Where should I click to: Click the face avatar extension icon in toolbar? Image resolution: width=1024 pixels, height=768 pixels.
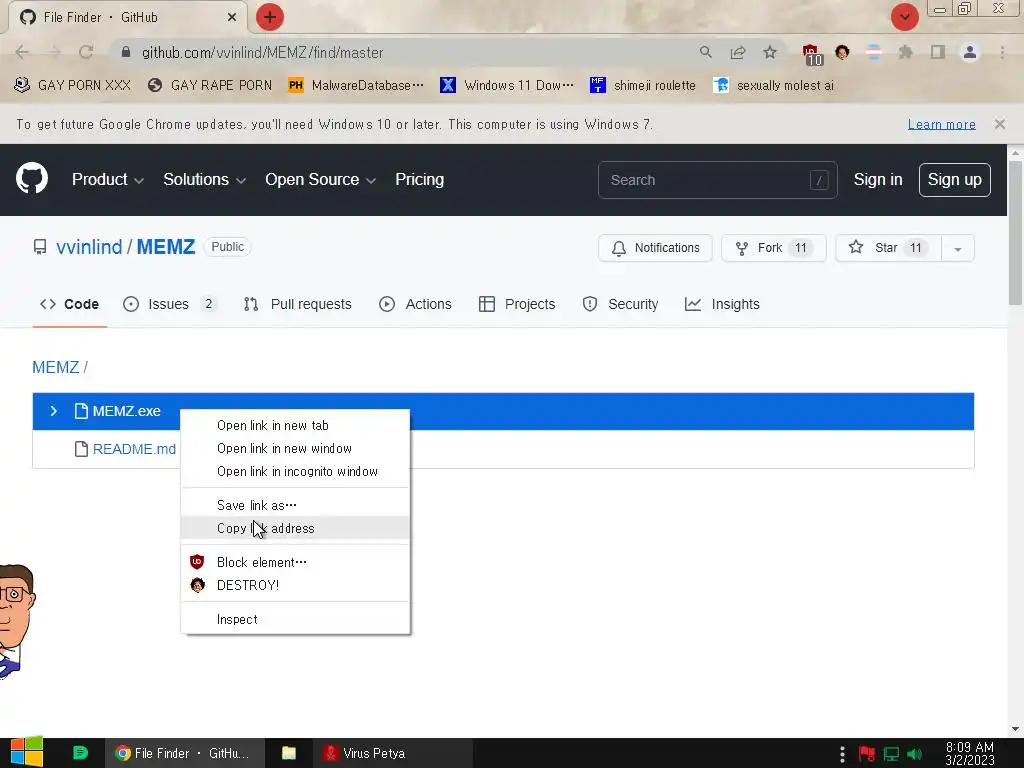(842, 52)
